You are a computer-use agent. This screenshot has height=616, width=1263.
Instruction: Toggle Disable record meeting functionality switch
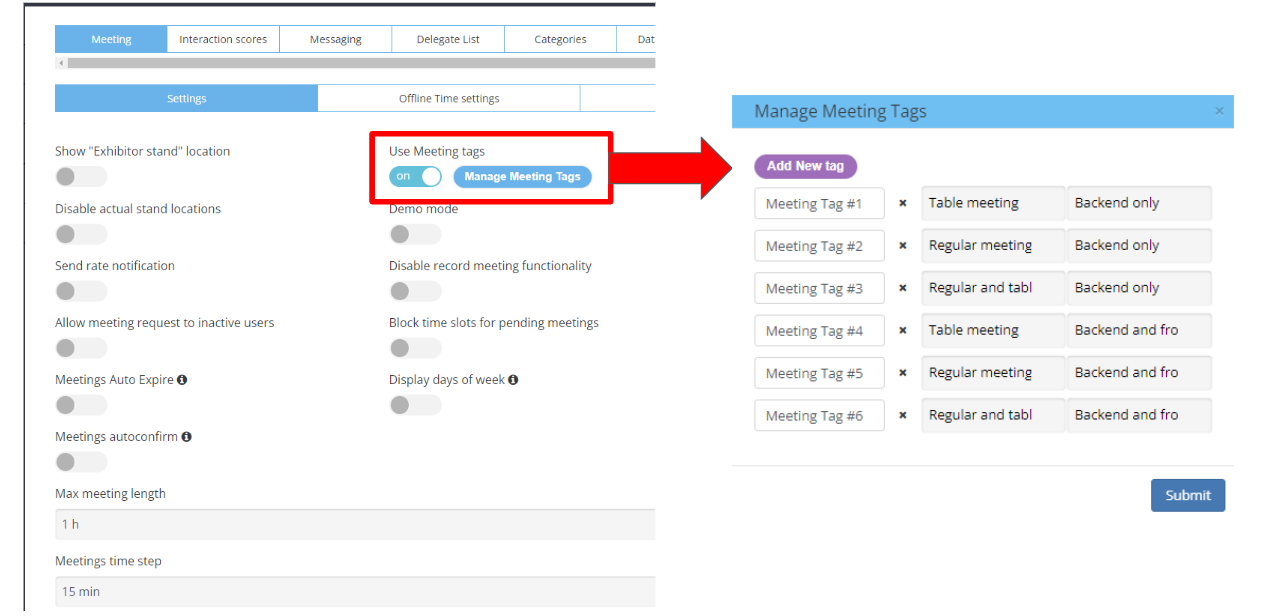pos(415,291)
